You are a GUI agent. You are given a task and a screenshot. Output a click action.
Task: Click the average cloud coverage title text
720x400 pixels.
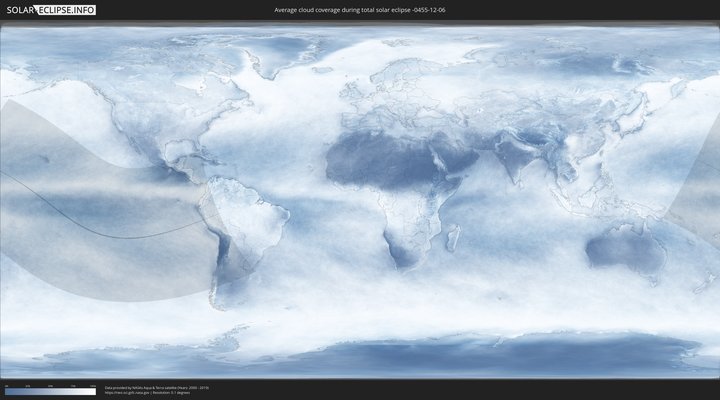pos(359,10)
